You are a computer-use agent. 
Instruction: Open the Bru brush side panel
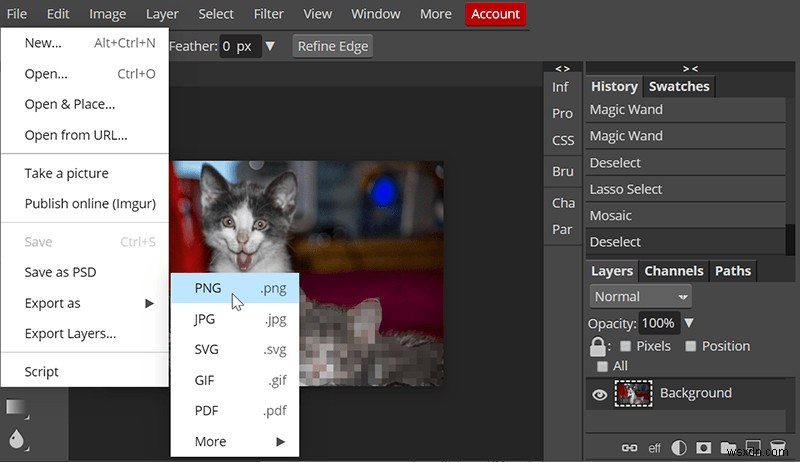(563, 171)
